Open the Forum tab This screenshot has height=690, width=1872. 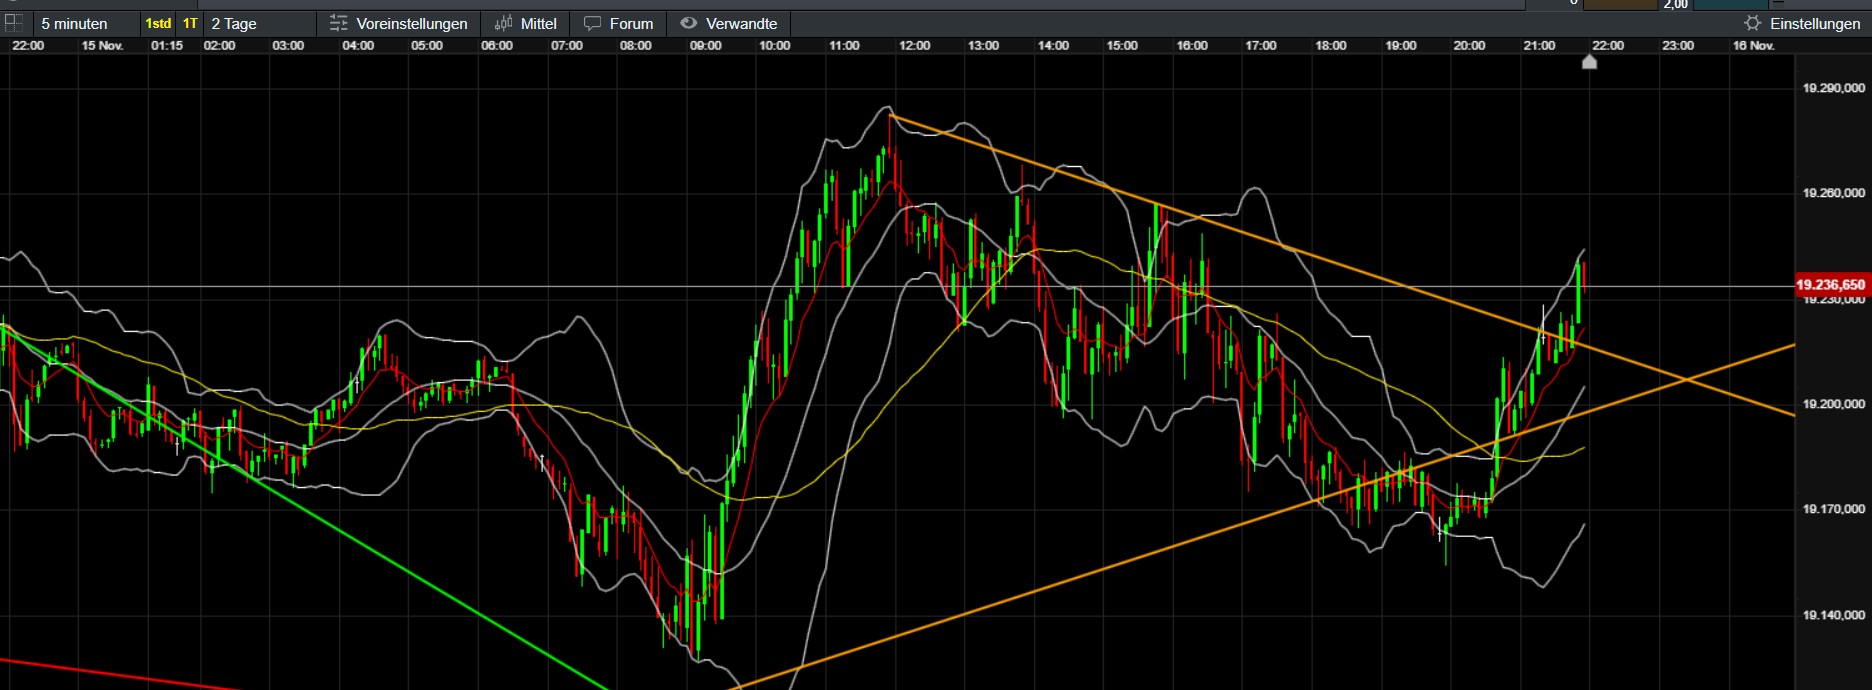coord(619,23)
